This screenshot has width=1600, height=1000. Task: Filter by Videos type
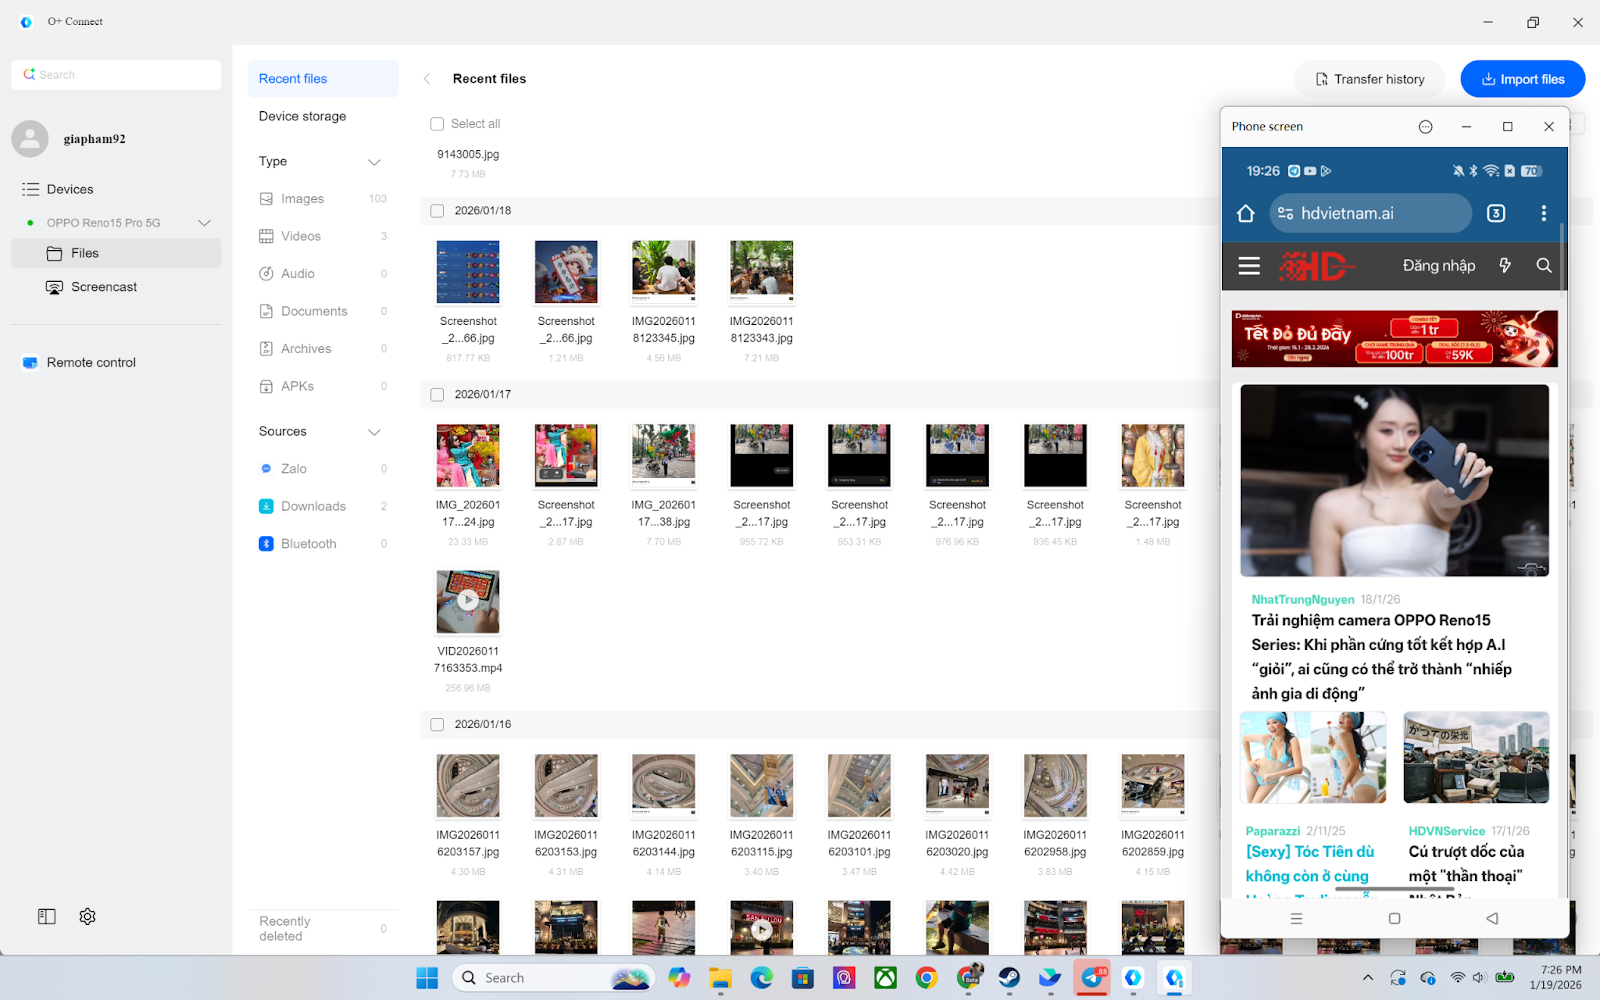pos(323,236)
